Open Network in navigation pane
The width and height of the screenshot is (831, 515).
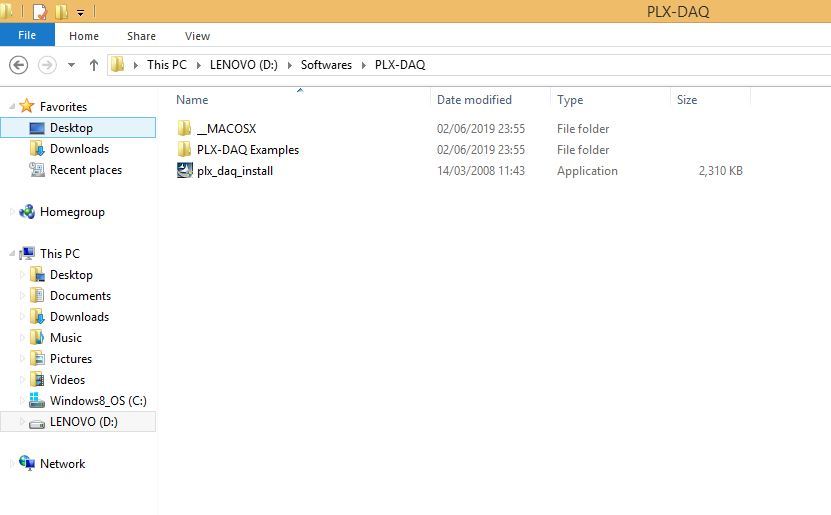point(62,464)
